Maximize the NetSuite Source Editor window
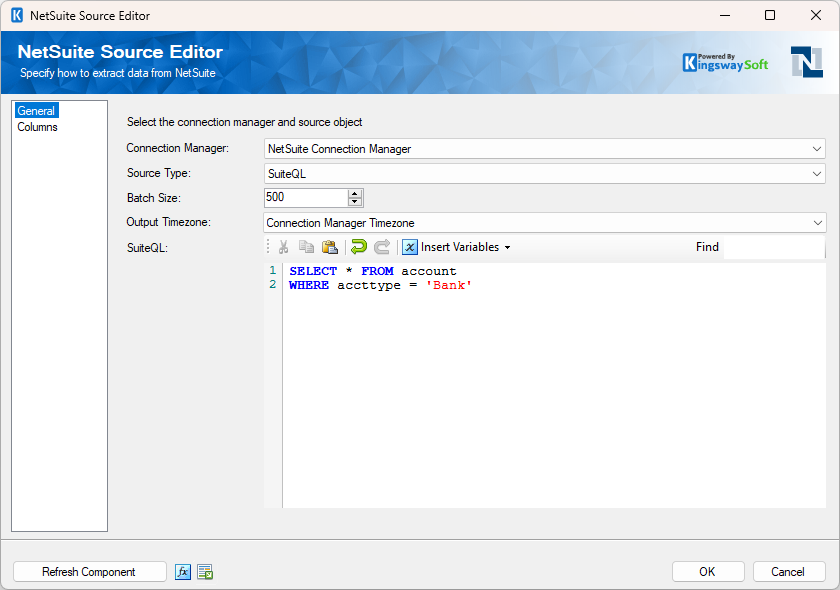 coord(770,15)
